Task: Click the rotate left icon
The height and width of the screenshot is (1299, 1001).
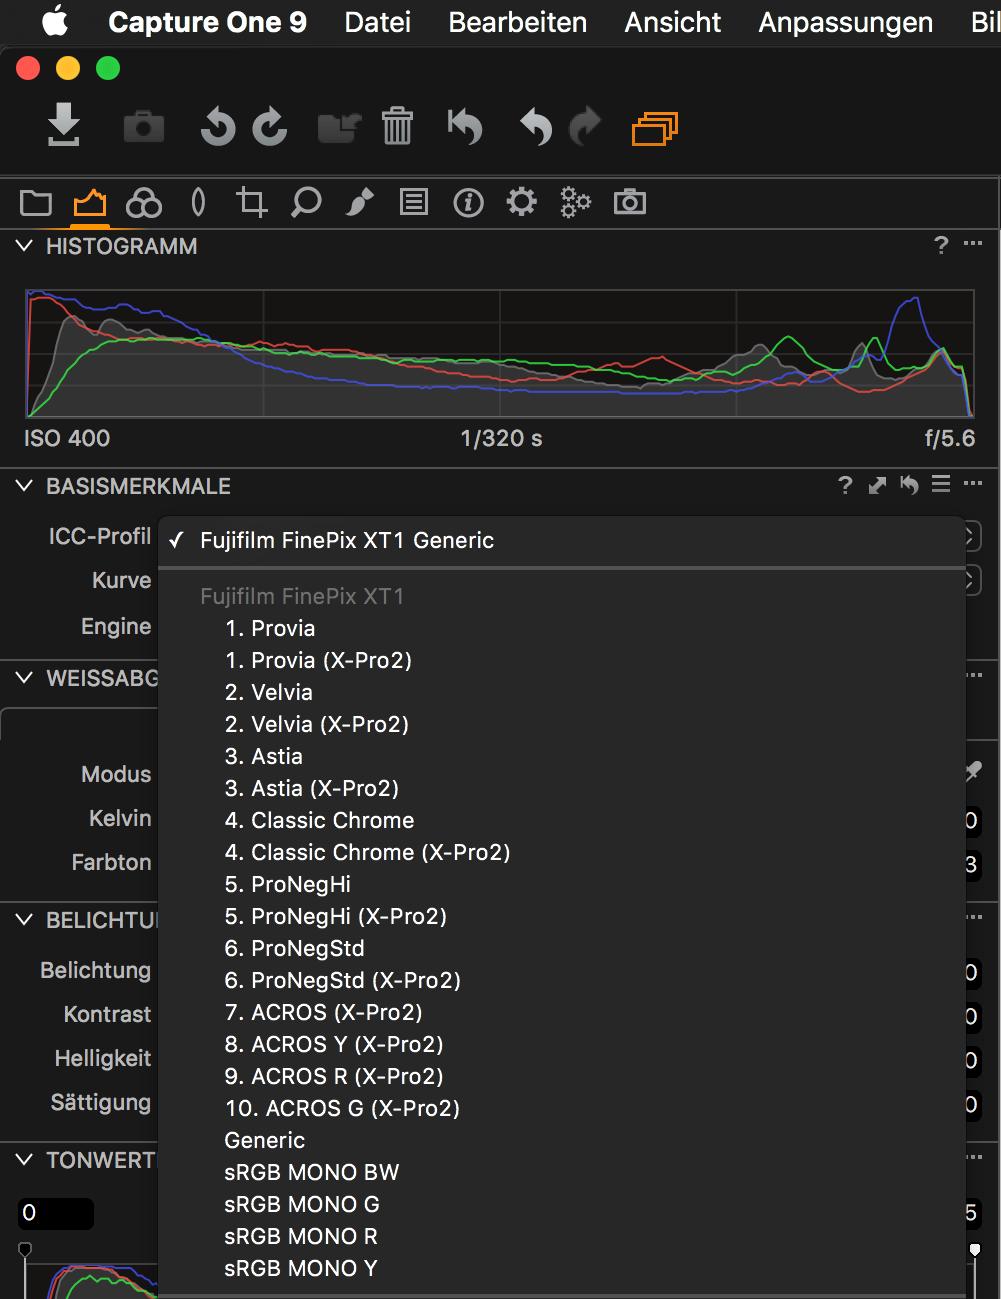Action: pyautogui.click(x=217, y=127)
